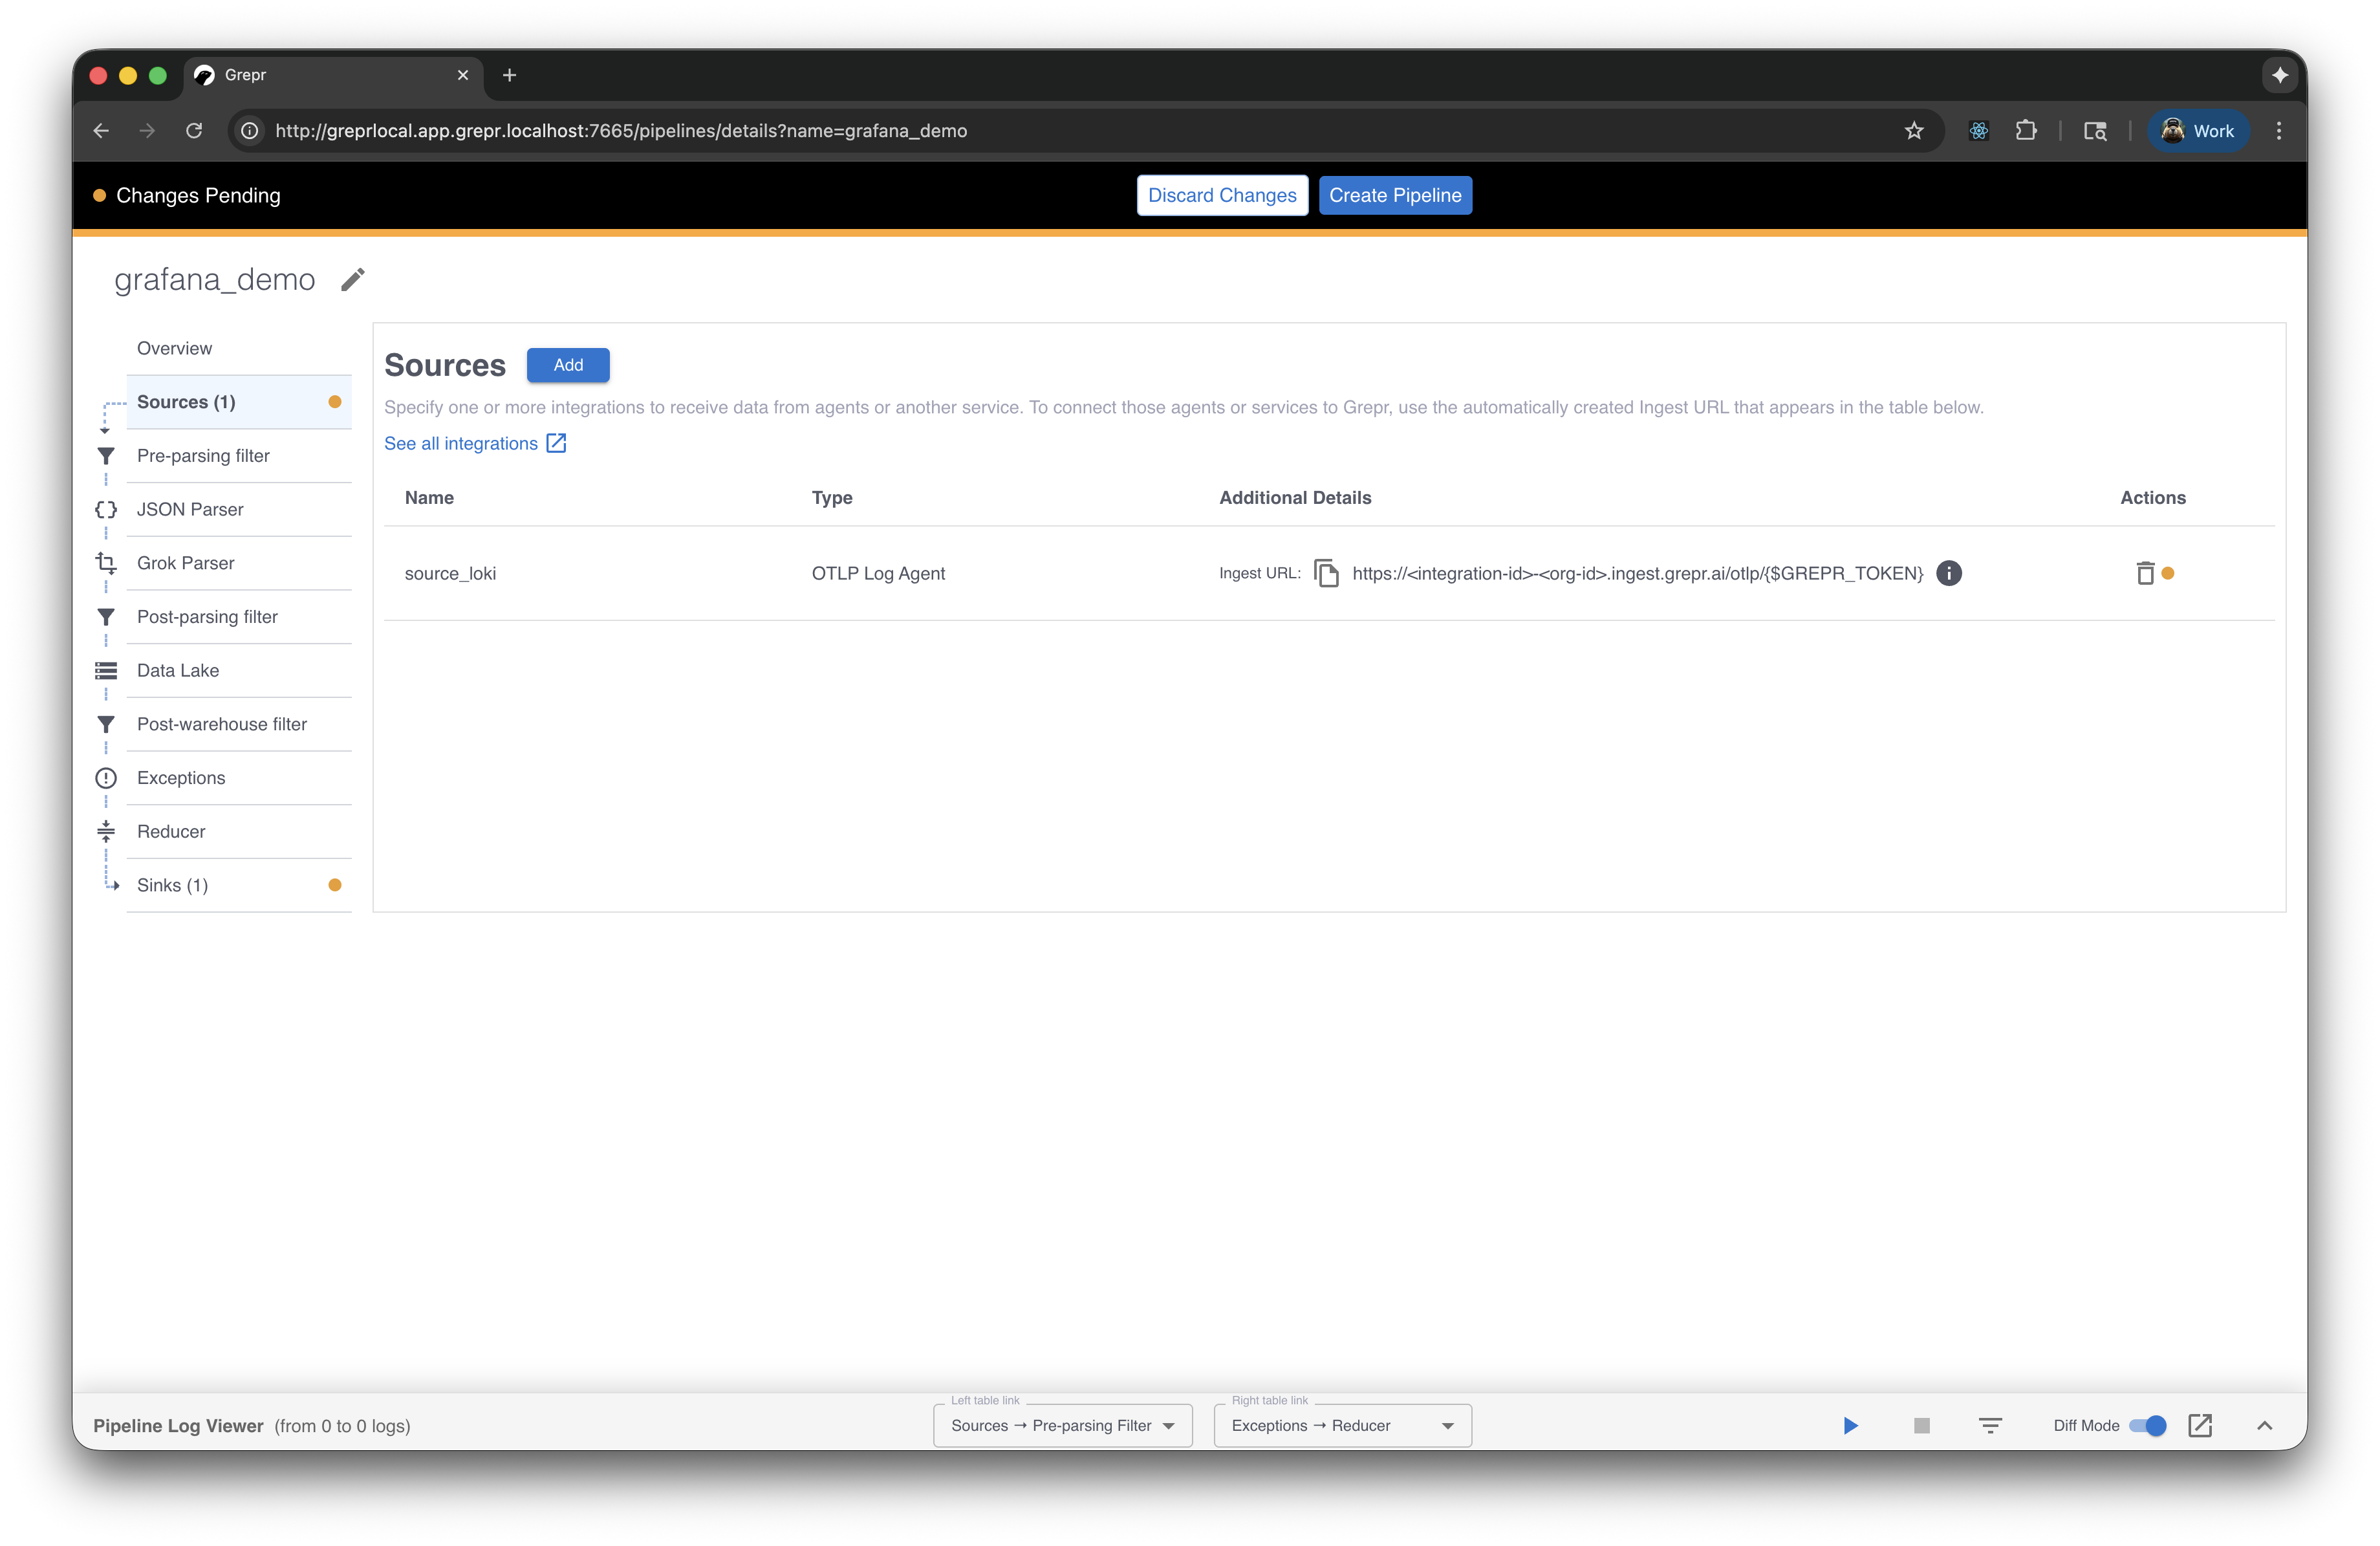Open browser extensions puzzle icon
2380x1546 pixels.
point(2025,131)
